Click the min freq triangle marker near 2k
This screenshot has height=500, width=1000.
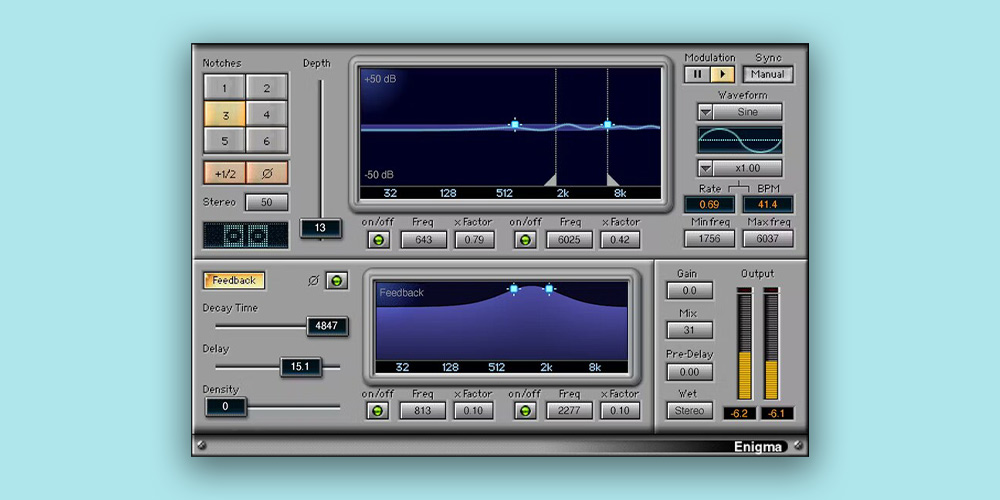tap(551, 179)
